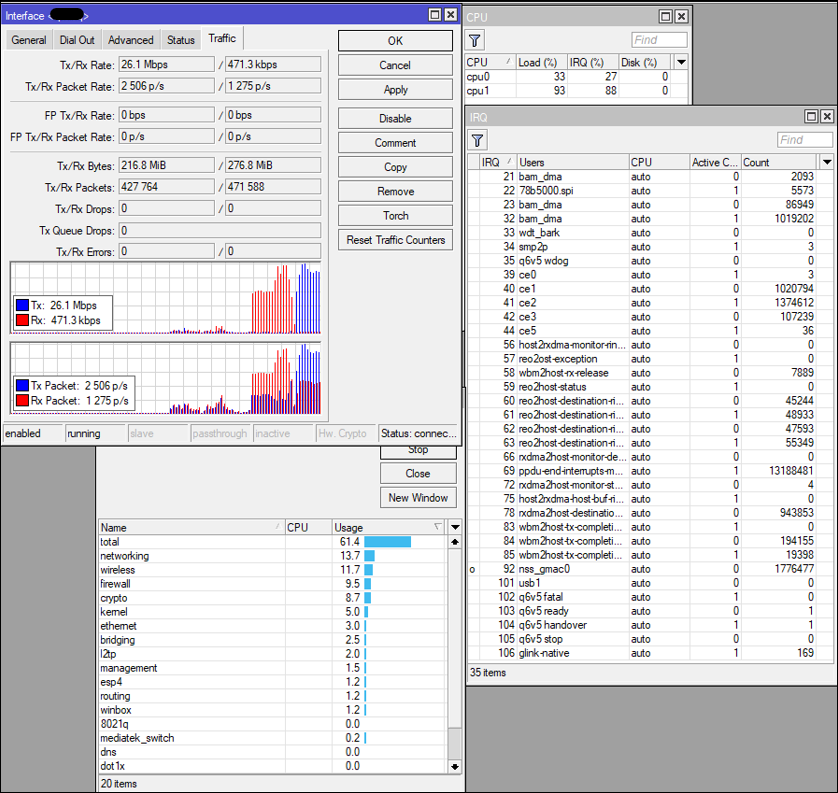Click scroll-up arrow in profile usage list

455,542
